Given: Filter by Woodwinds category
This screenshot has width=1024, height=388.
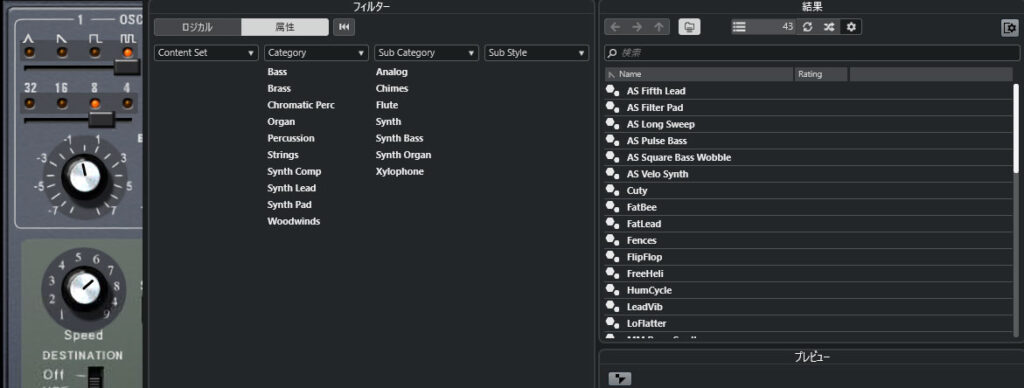Looking at the screenshot, I should click(293, 221).
